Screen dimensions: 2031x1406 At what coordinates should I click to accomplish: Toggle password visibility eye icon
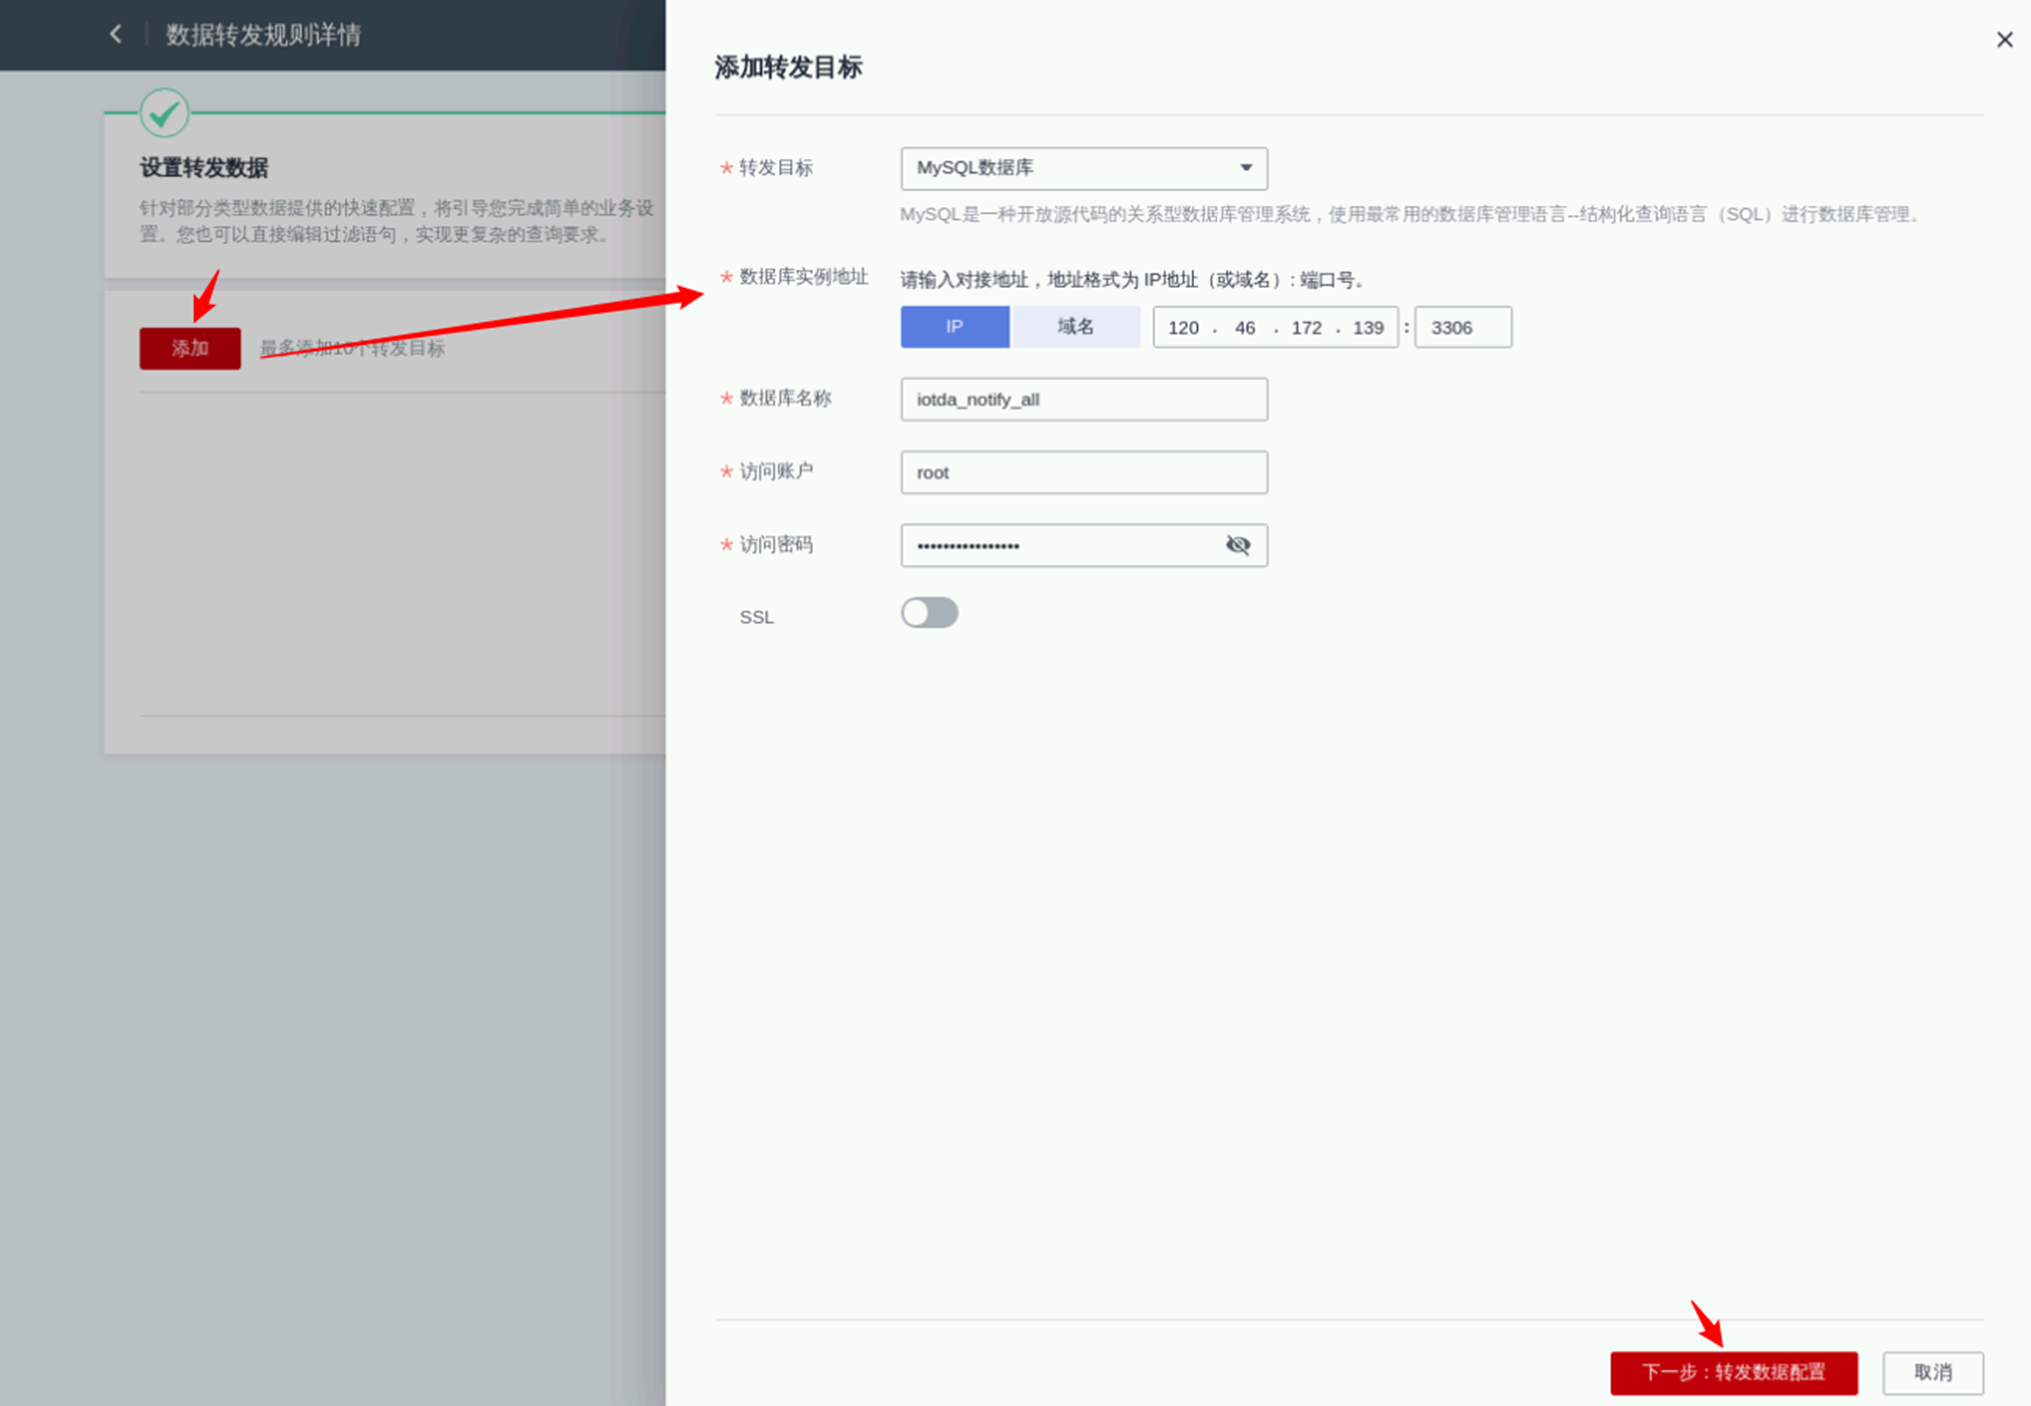point(1237,545)
